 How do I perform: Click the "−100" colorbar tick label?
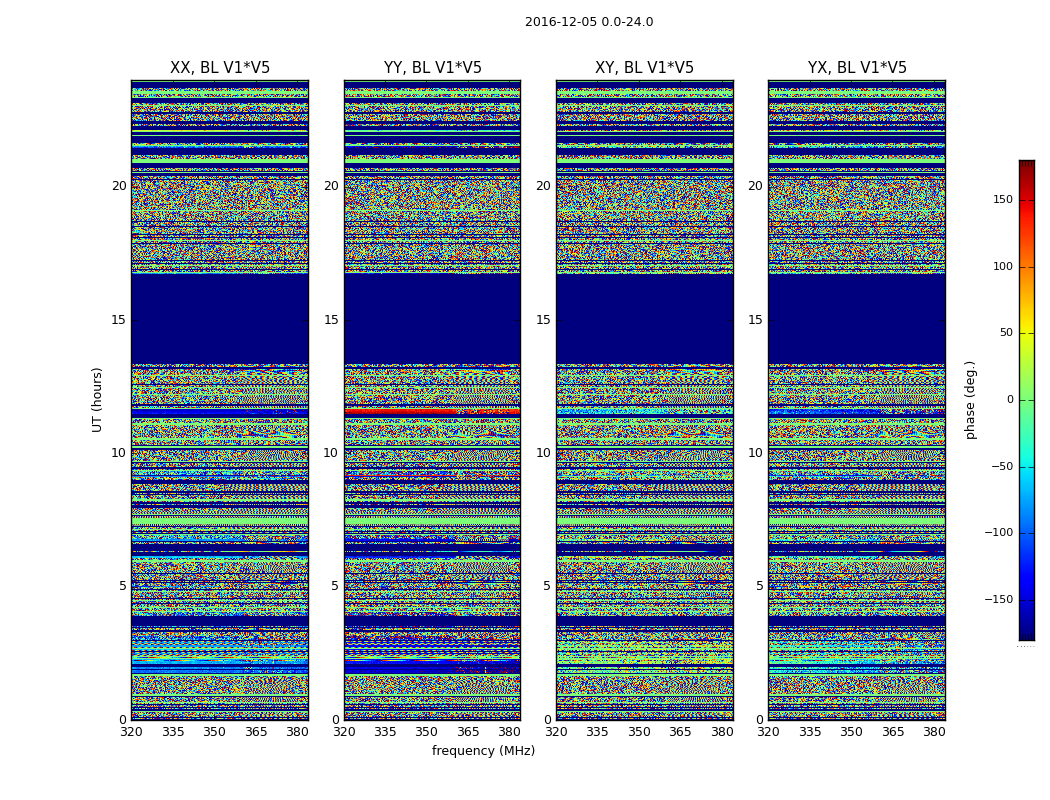click(998, 532)
